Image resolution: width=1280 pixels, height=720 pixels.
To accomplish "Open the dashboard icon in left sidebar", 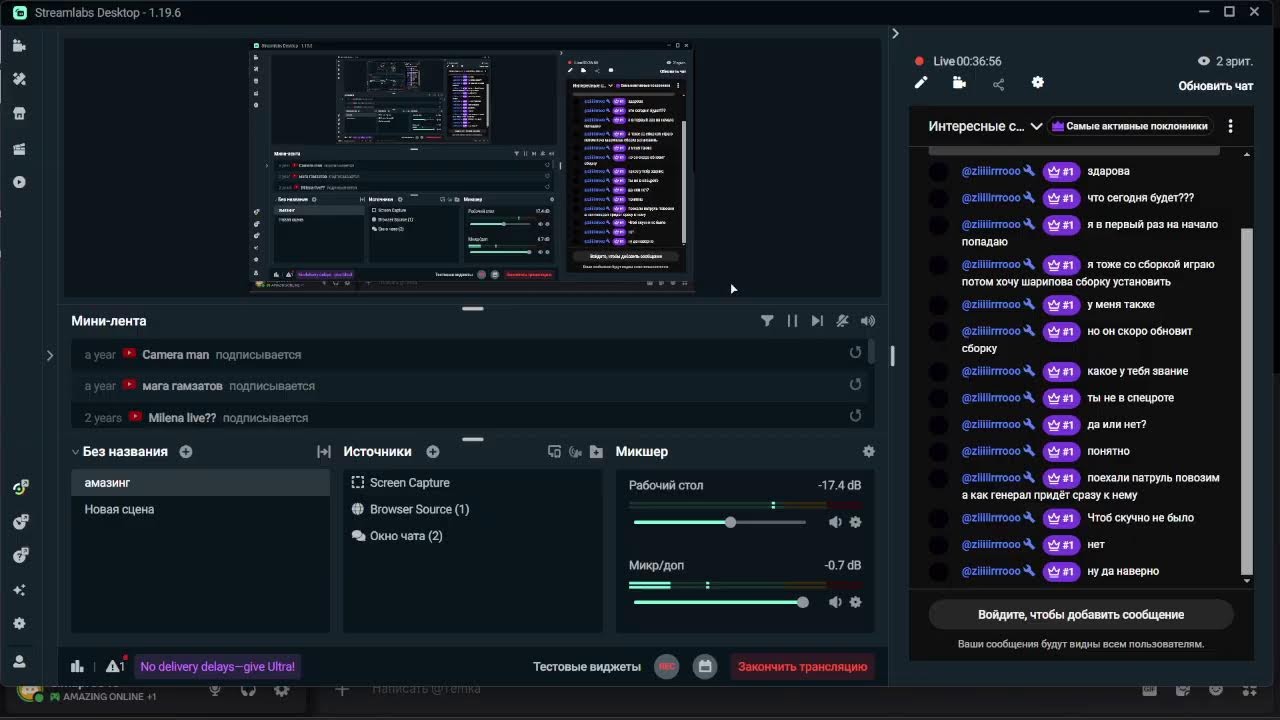I will click(x=19, y=521).
